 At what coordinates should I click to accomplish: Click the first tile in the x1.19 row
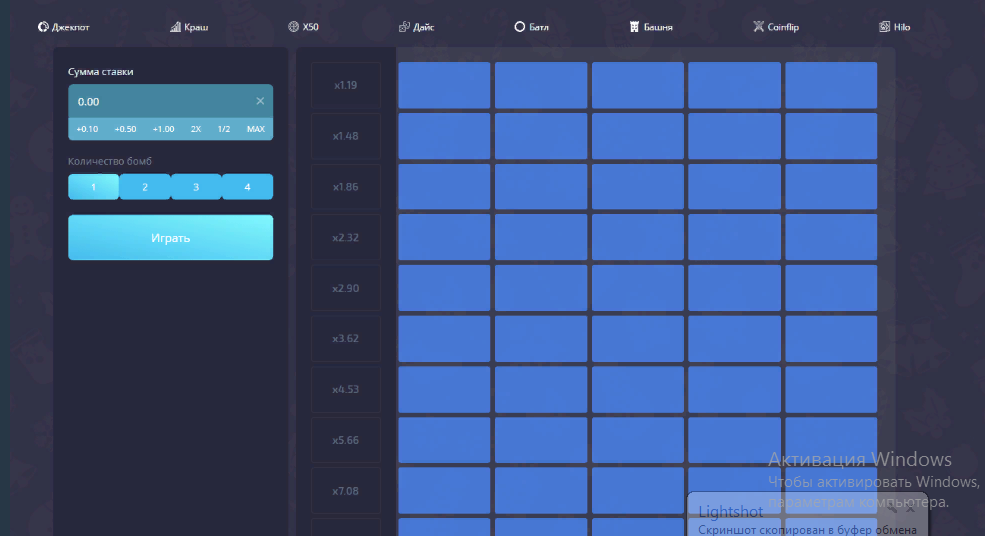tap(444, 85)
